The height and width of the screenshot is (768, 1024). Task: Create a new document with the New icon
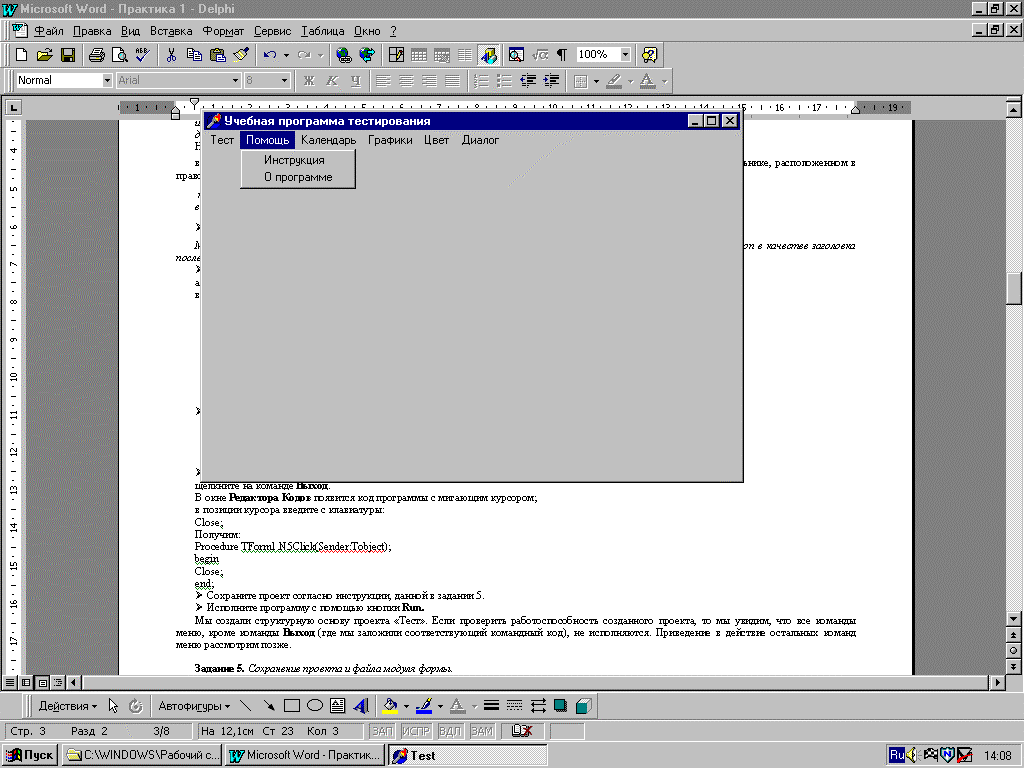(x=22, y=55)
